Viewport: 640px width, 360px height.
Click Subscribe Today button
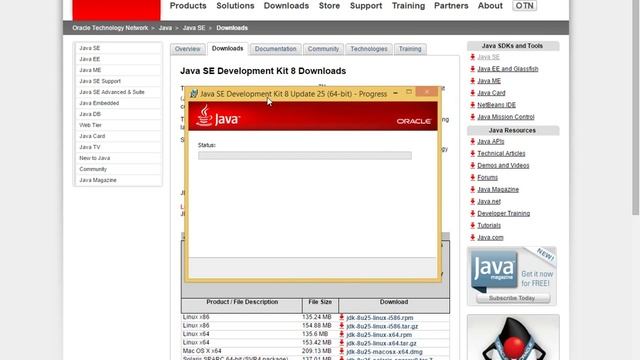tap(512, 298)
